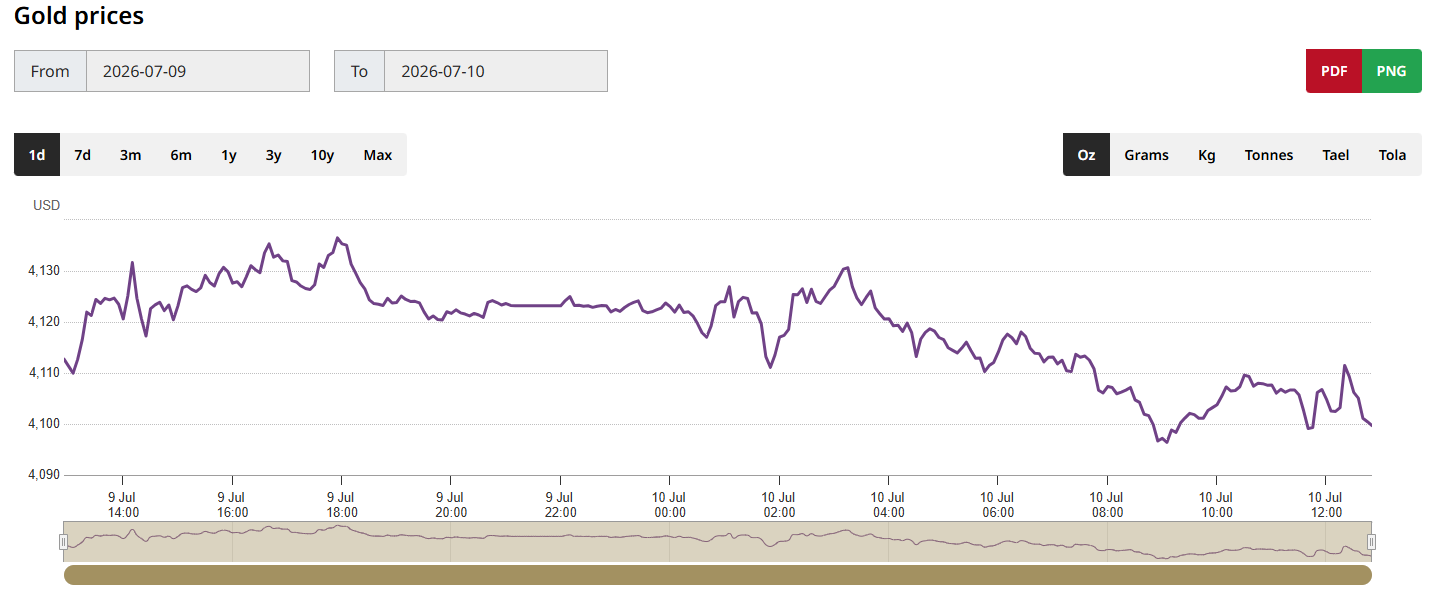Change unit to Kg
Screen dimensions: 1435x596
click(x=1207, y=155)
